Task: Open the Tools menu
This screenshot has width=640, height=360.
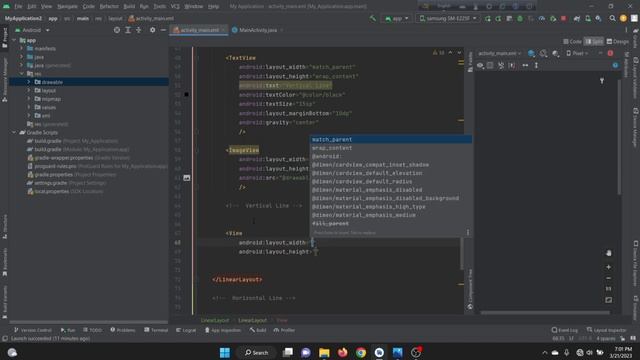Action: 160,7
